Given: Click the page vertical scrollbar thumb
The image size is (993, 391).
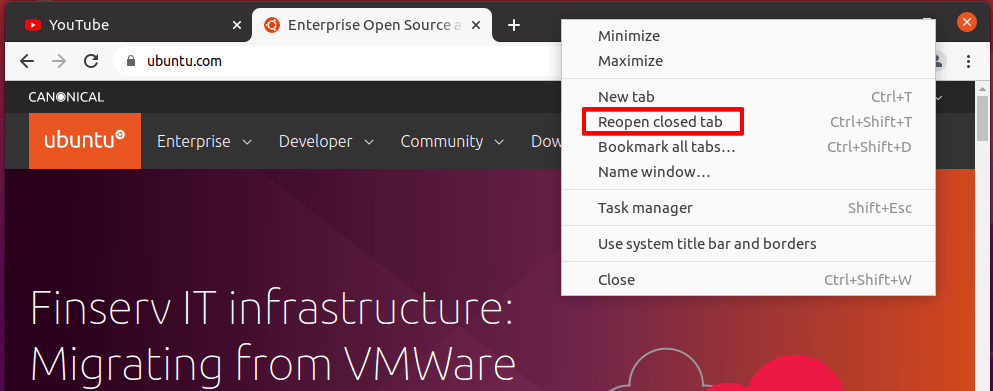Looking at the screenshot, I should pyautogui.click(x=983, y=119).
